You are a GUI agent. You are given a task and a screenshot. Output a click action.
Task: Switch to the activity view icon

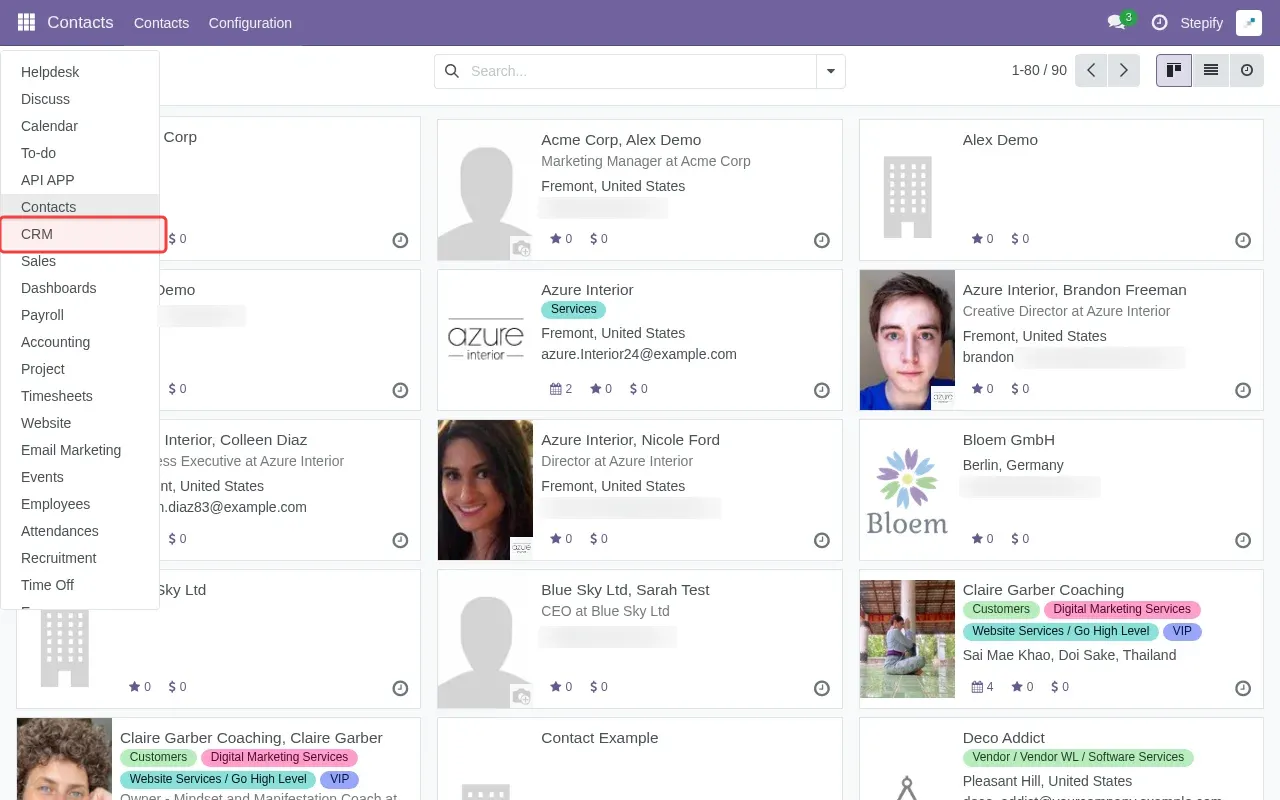1245,70
